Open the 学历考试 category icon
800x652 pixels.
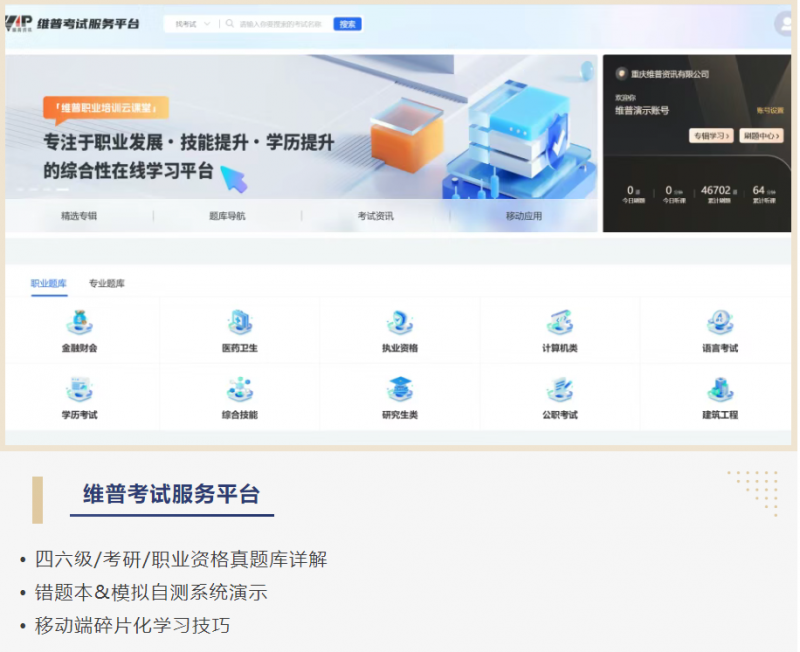[x=79, y=389]
